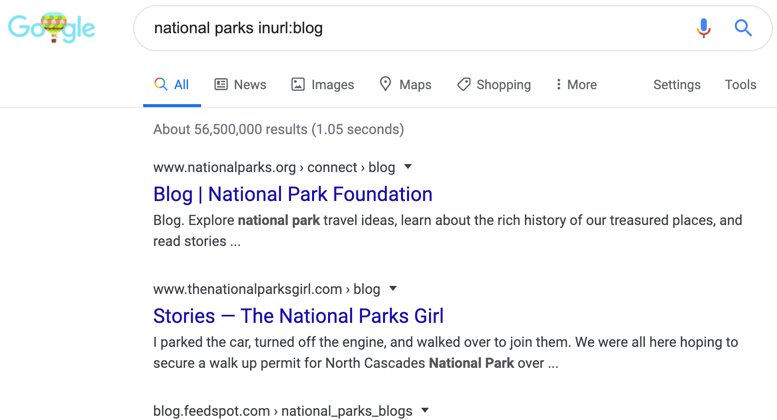Click the News tab newspaper icon
The width and height of the screenshot is (777, 420).
tap(221, 85)
